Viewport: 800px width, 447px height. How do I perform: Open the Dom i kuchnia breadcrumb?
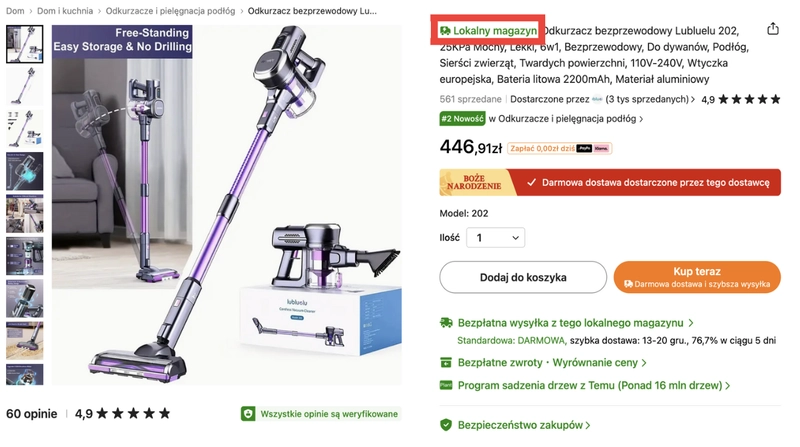[x=65, y=11]
